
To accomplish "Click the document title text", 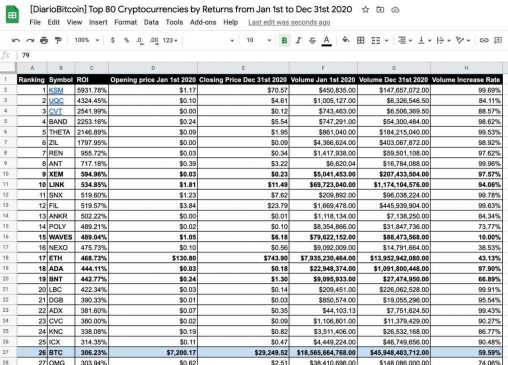I will click(x=191, y=9).
